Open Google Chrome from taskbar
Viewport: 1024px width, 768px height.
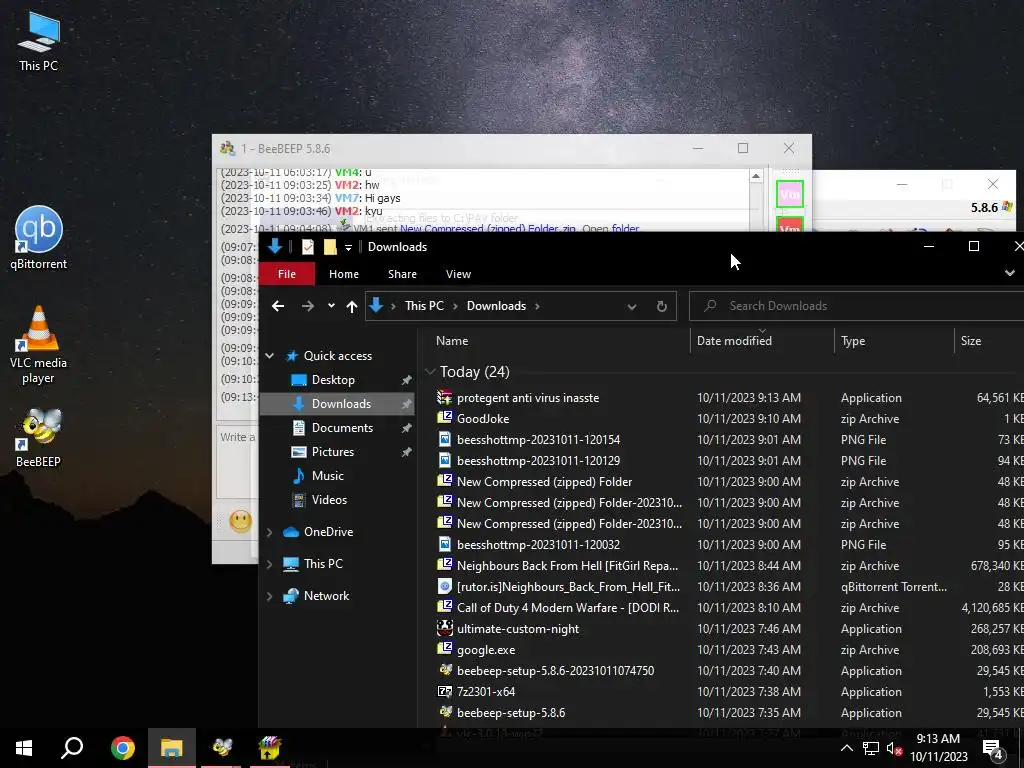point(122,748)
